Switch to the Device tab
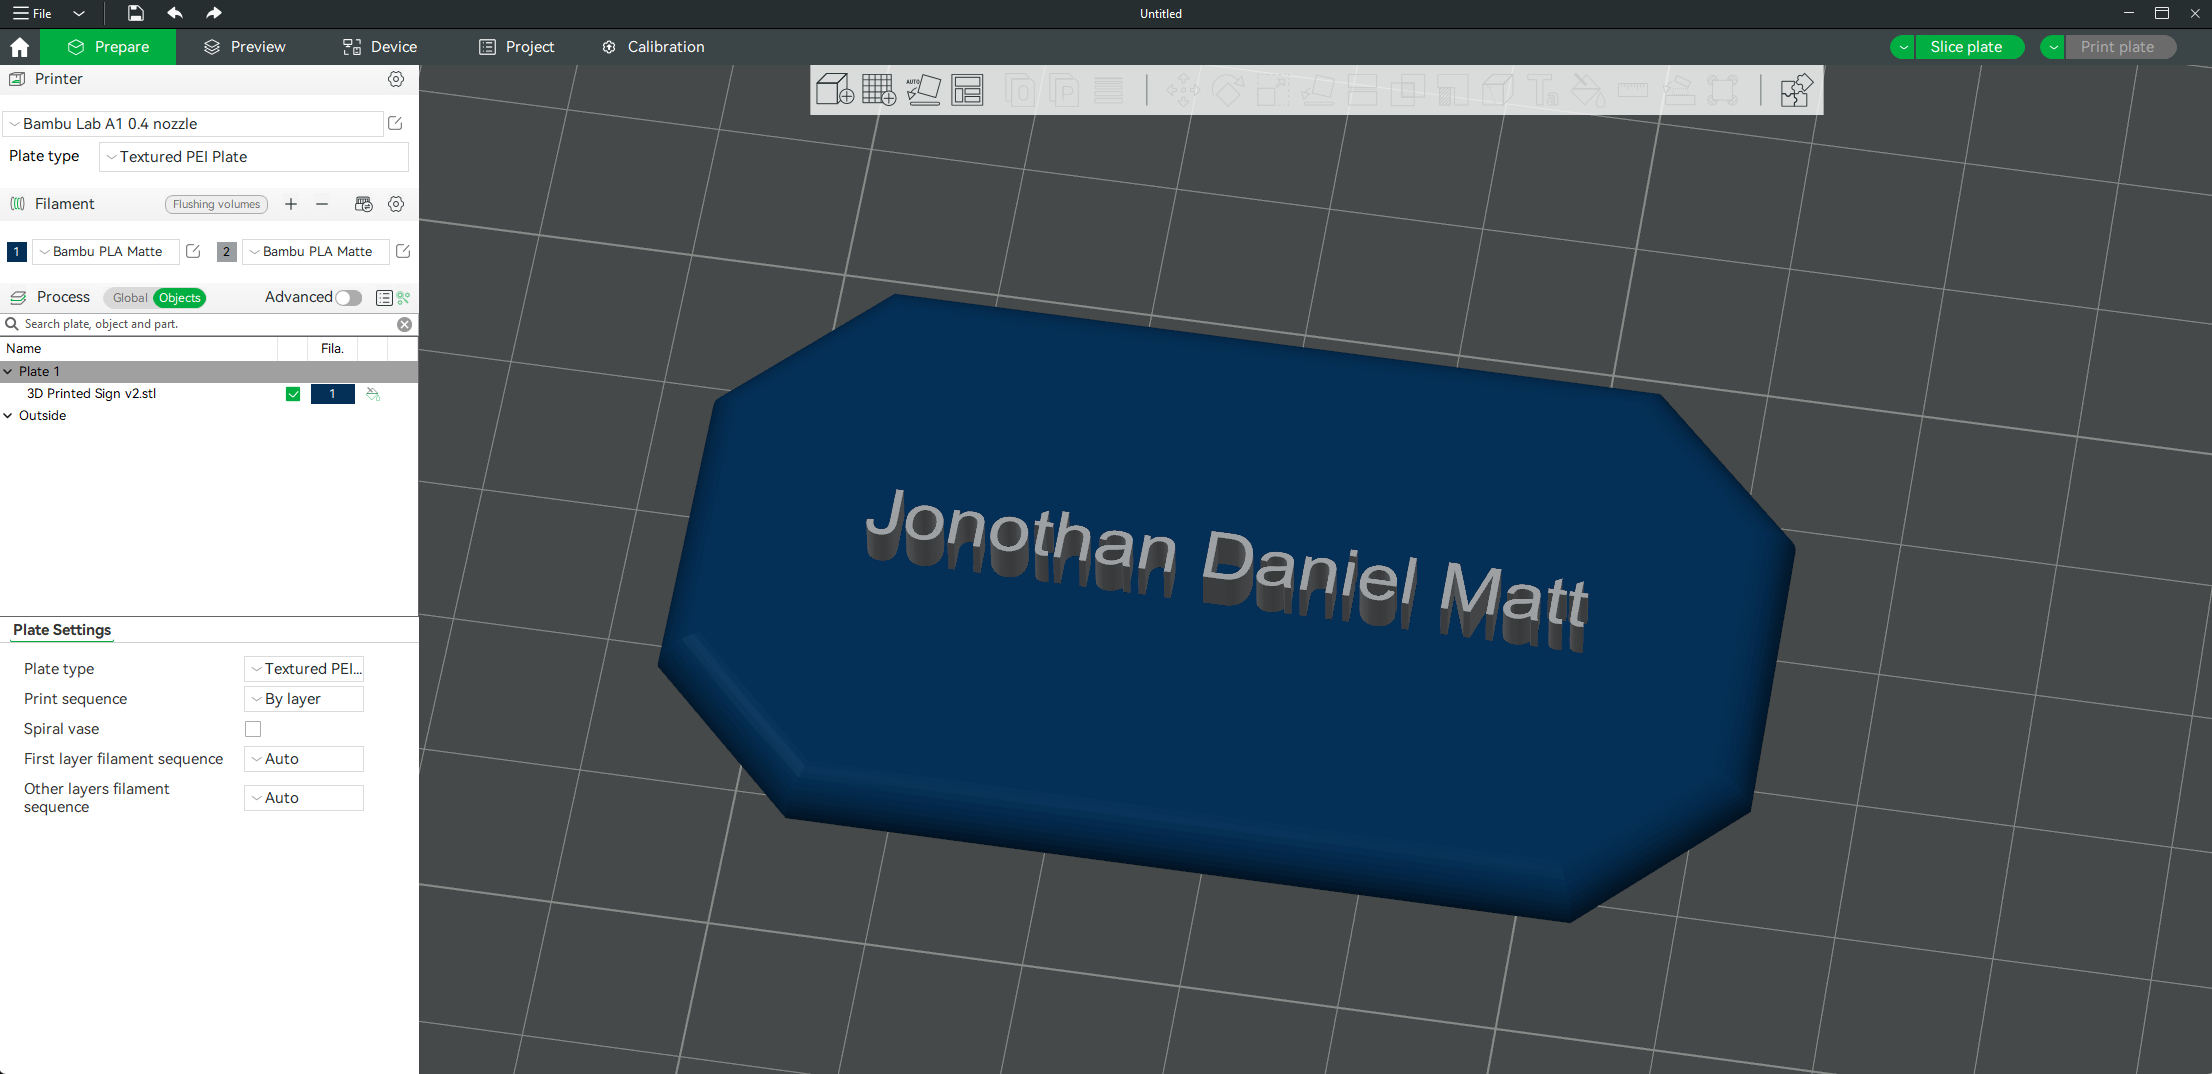 pyautogui.click(x=380, y=47)
